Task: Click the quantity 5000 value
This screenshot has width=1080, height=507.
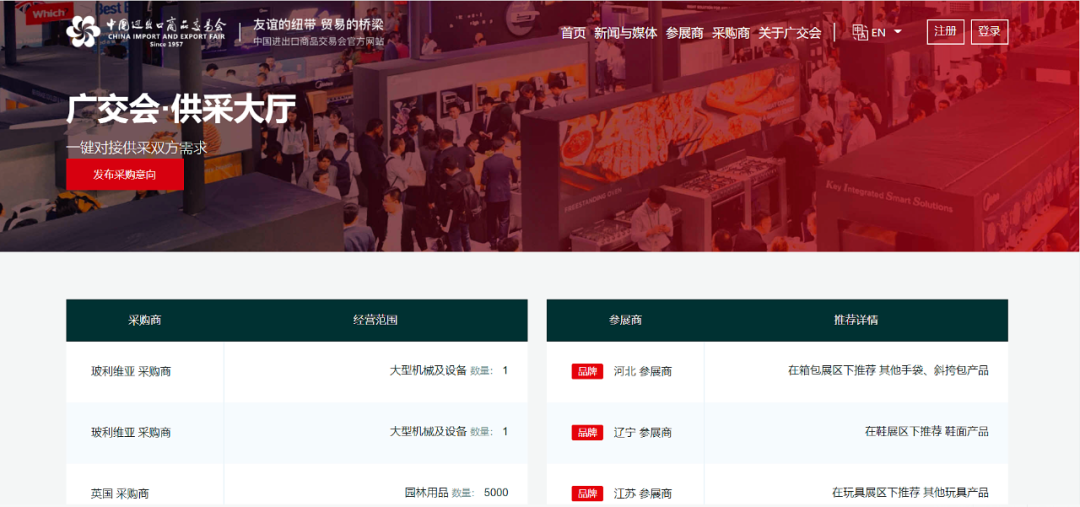Action: pyautogui.click(x=496, y=493)
